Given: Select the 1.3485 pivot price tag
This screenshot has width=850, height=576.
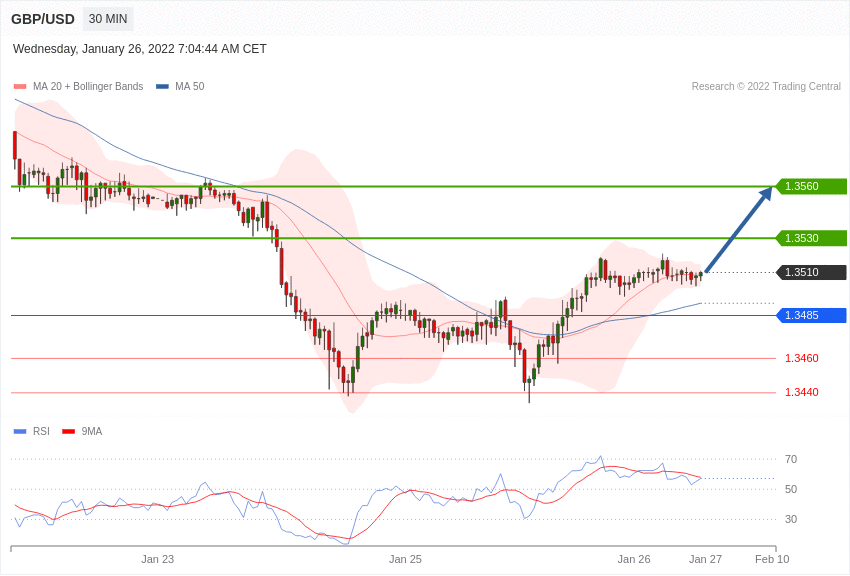Looking at the screenshot, I should click(811, 315).
